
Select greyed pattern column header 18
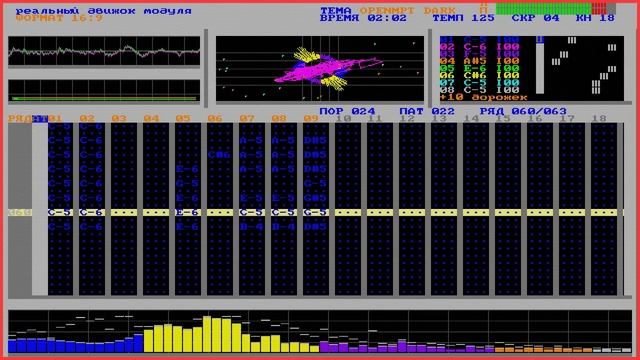(598, 119)
